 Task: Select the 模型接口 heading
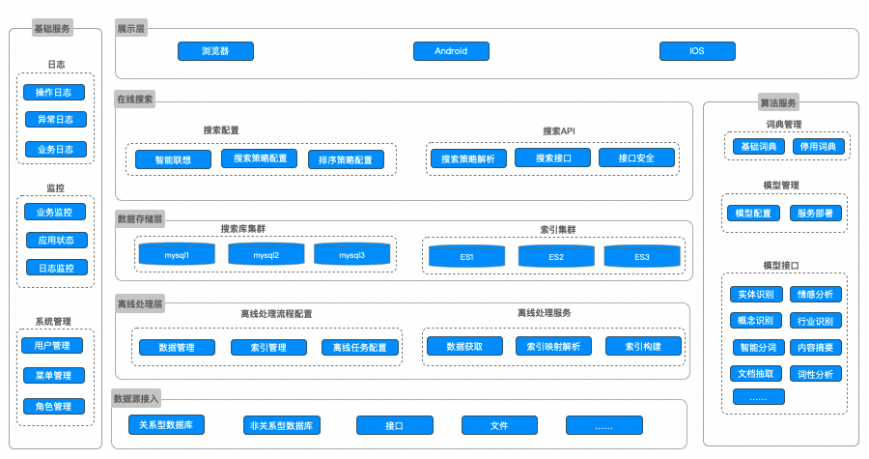[781, 266]
